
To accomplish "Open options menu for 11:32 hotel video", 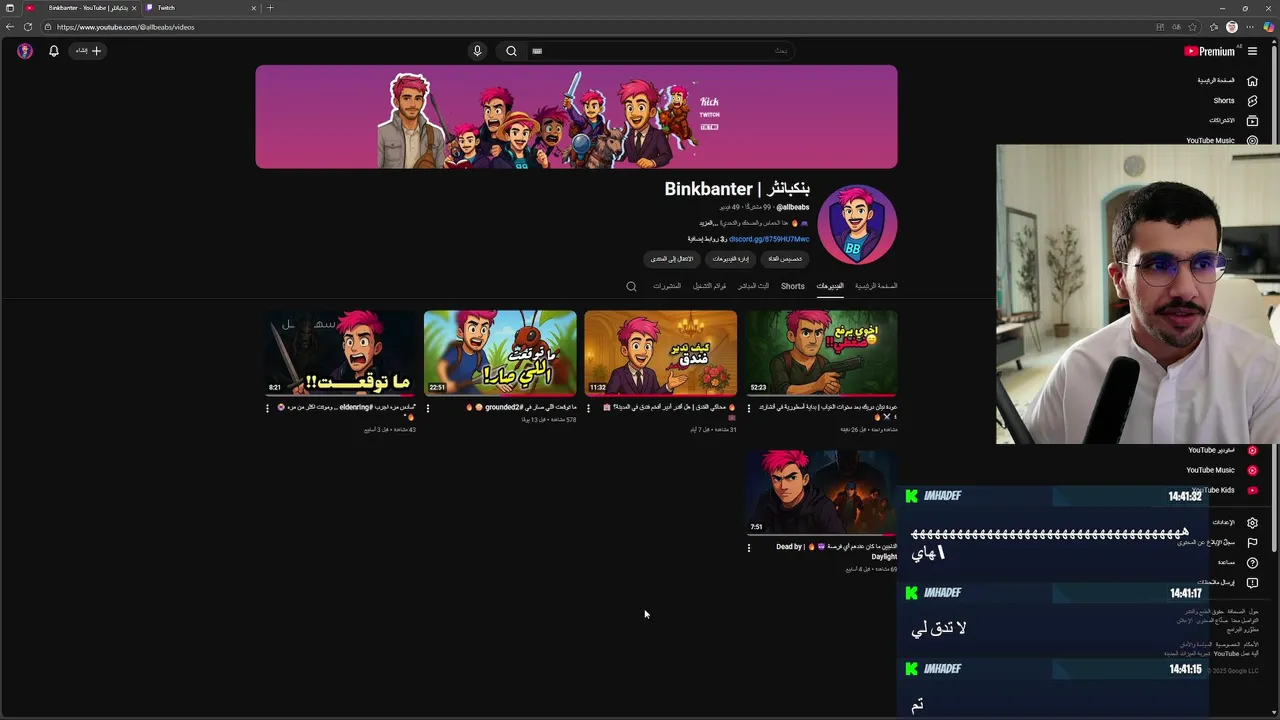I will pos(588,408).
